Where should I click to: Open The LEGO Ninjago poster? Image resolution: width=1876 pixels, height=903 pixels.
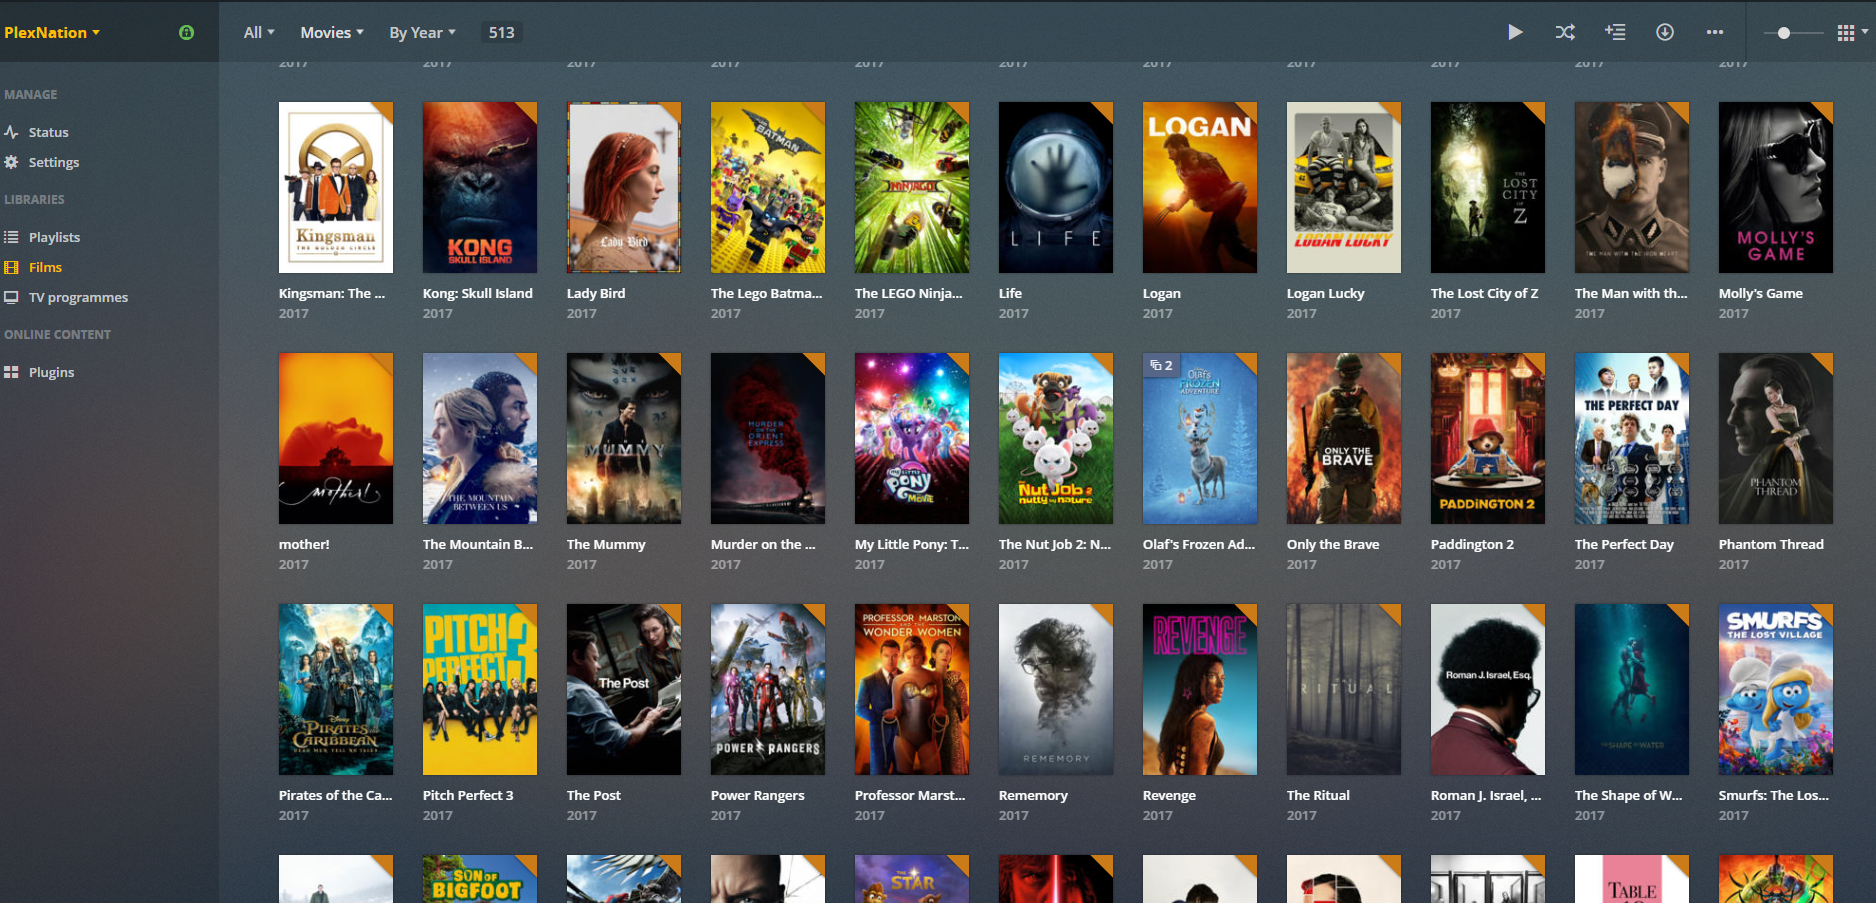(x=912, y=187)
